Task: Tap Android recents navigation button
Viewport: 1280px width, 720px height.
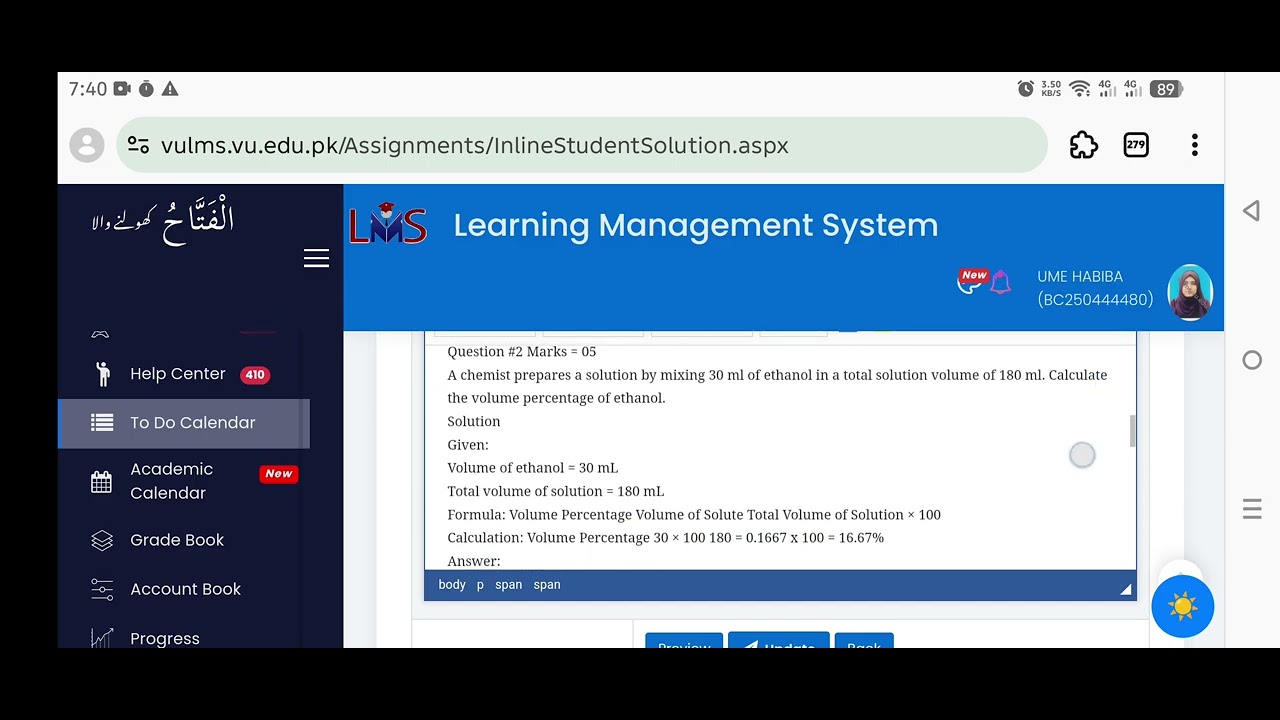Action: [1252, 509]
